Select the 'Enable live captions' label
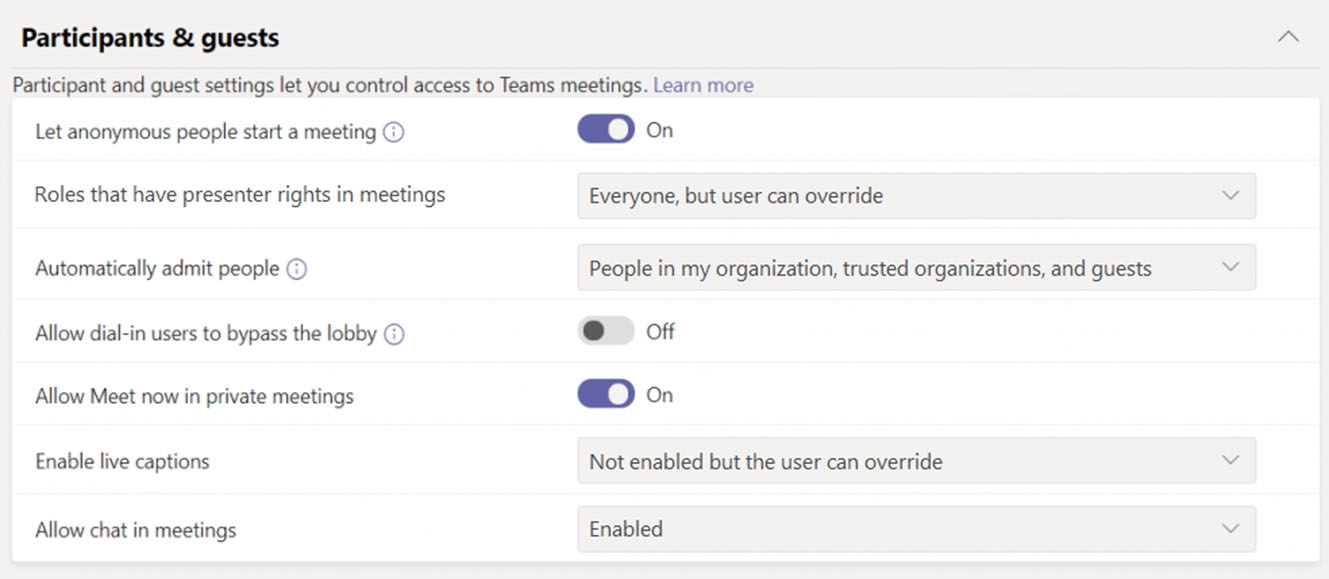Image resolution: width=1329 pixels, height=579 pixels. point(122,462)
